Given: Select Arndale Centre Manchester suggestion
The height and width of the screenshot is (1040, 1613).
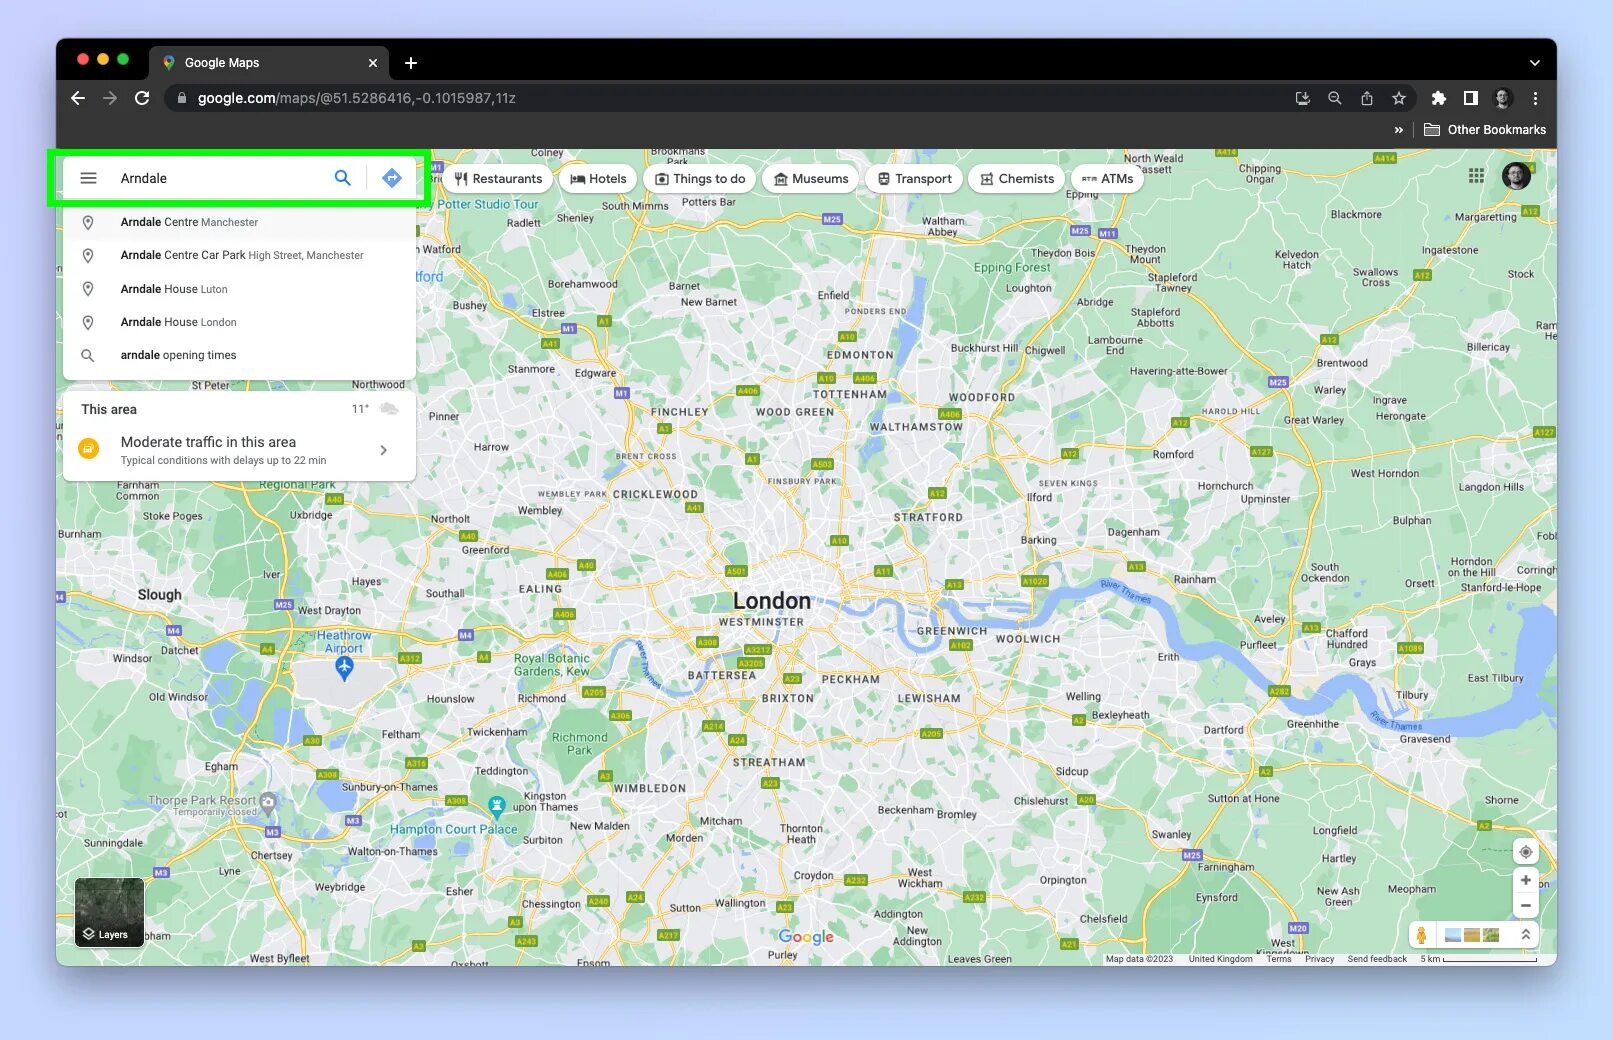Looking at the screenshot, I should tap(239, 222).
